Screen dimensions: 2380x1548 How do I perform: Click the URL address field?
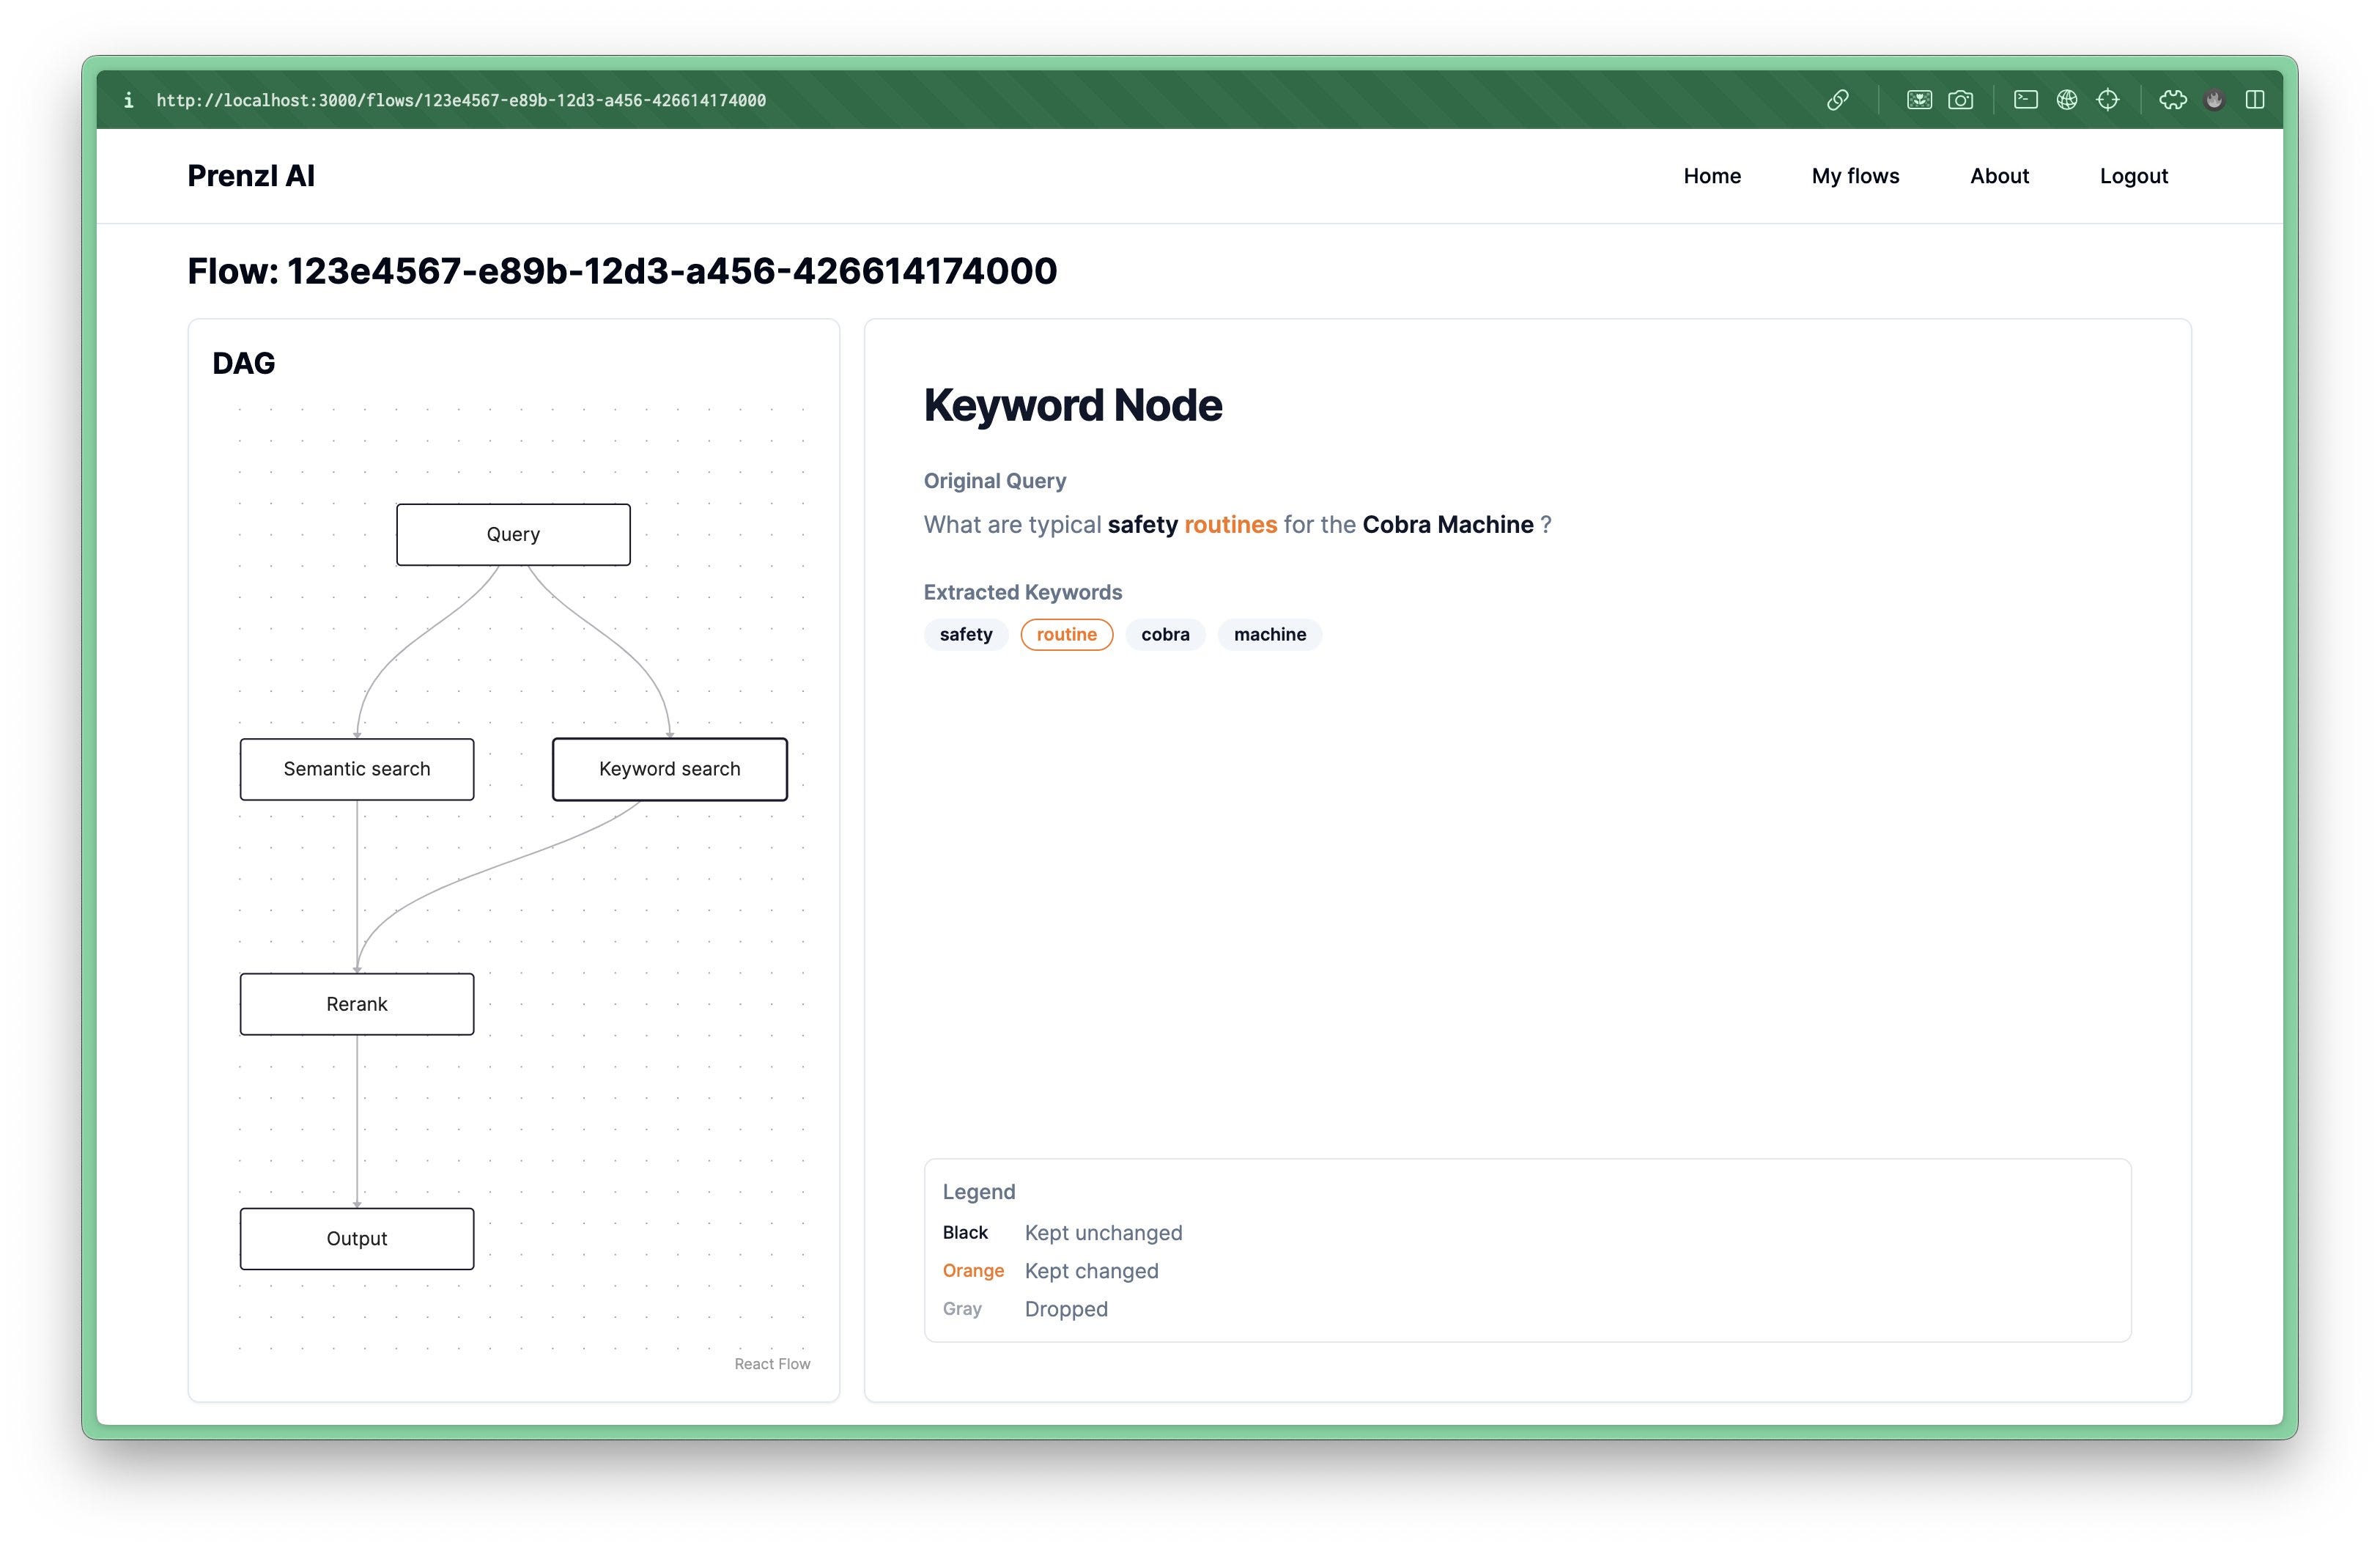(461, 100)
